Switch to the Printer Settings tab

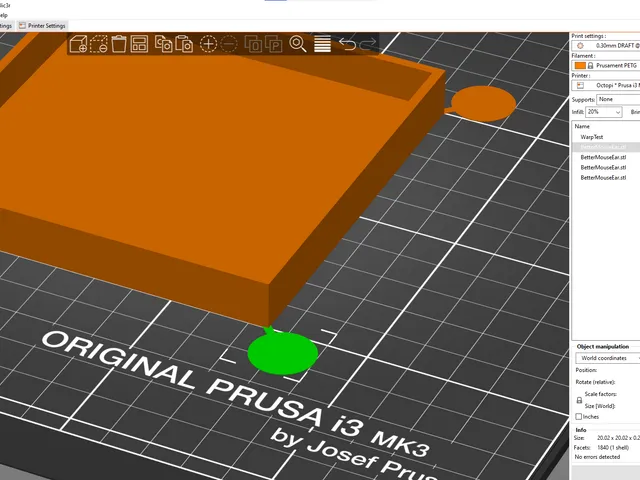click(42, 26)
